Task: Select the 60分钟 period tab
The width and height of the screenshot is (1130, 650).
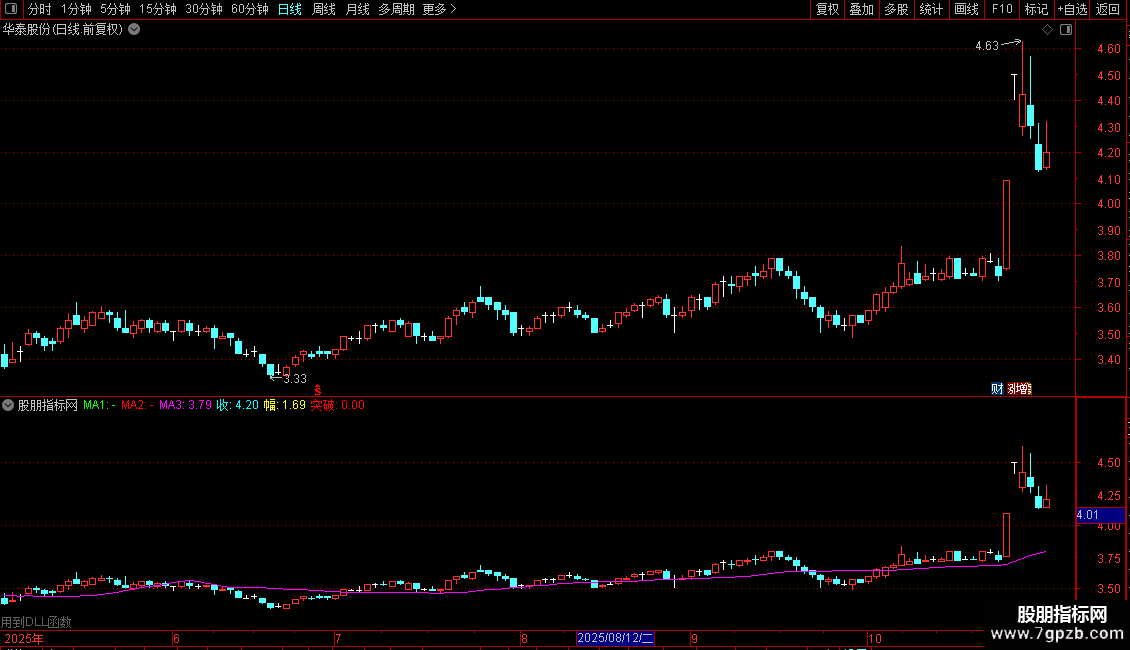Action: click(250, 9)
